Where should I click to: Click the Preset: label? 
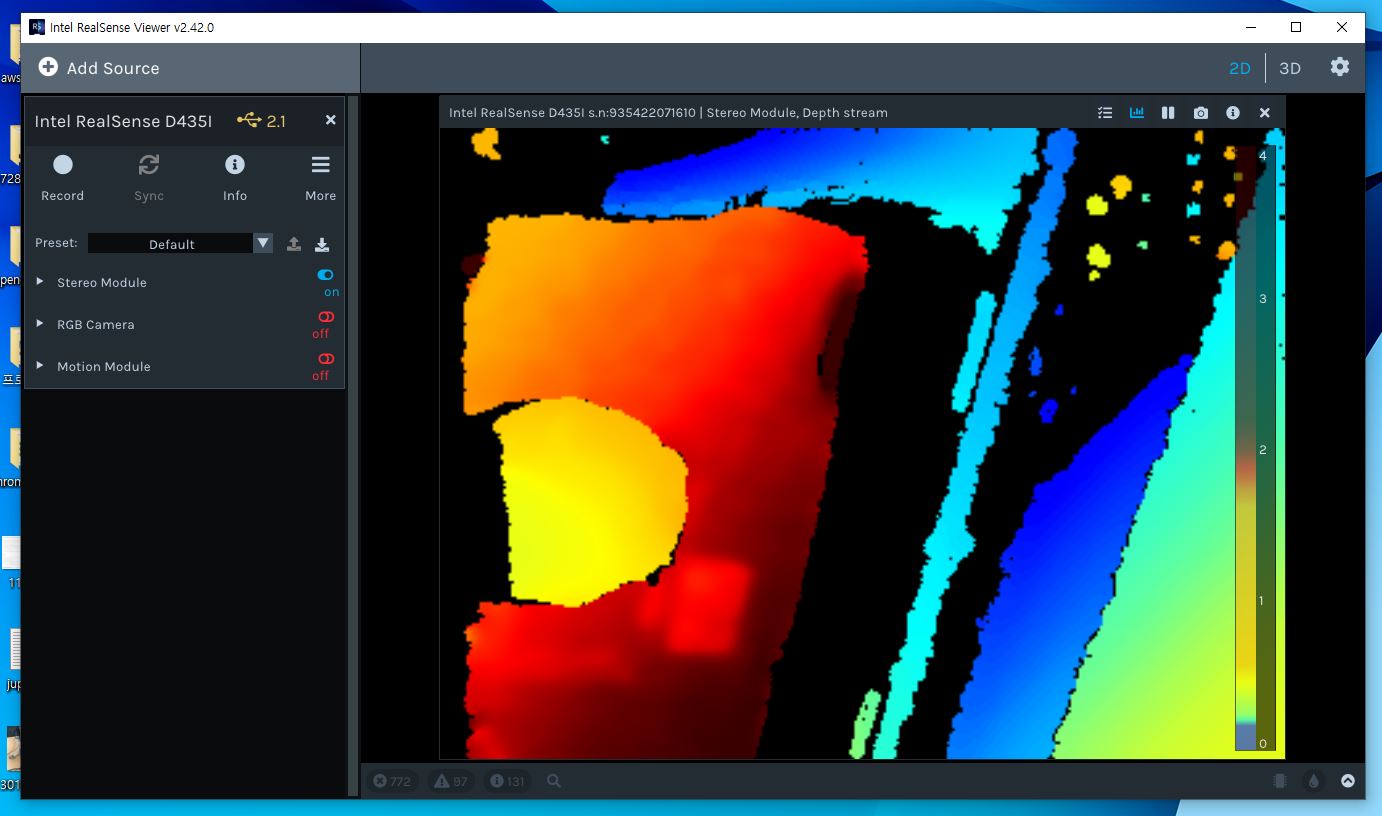56,243
